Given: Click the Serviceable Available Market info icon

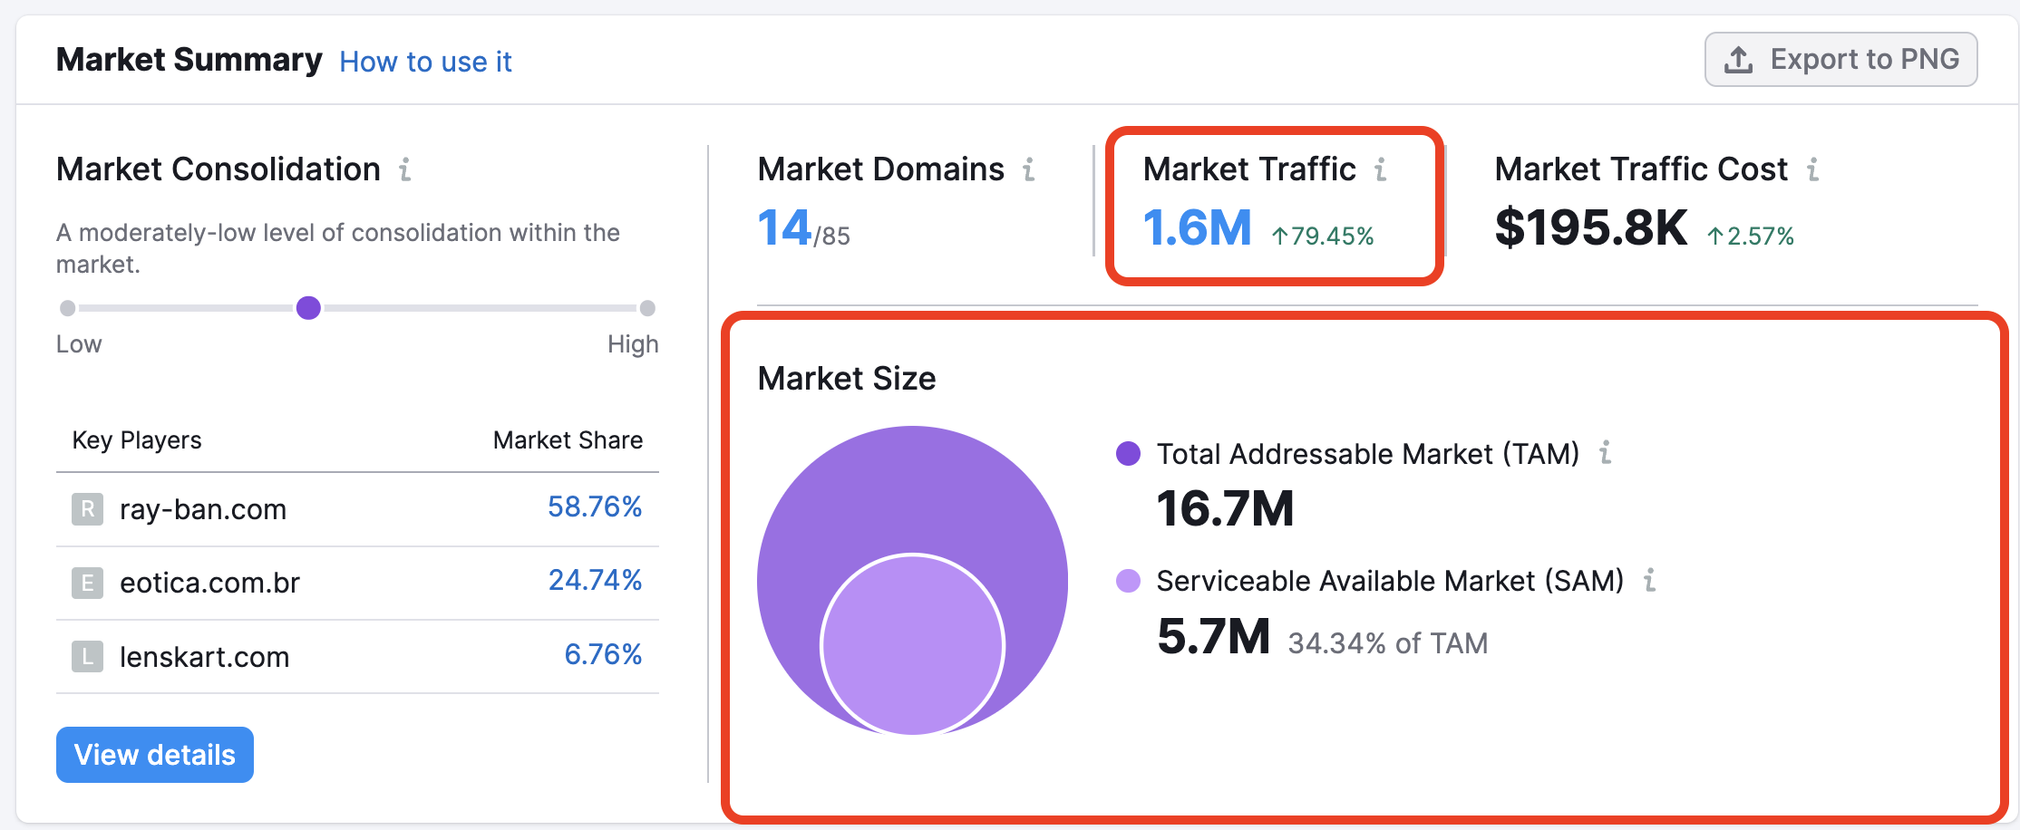Looking at the screenshot, I should click(1650, 580).
